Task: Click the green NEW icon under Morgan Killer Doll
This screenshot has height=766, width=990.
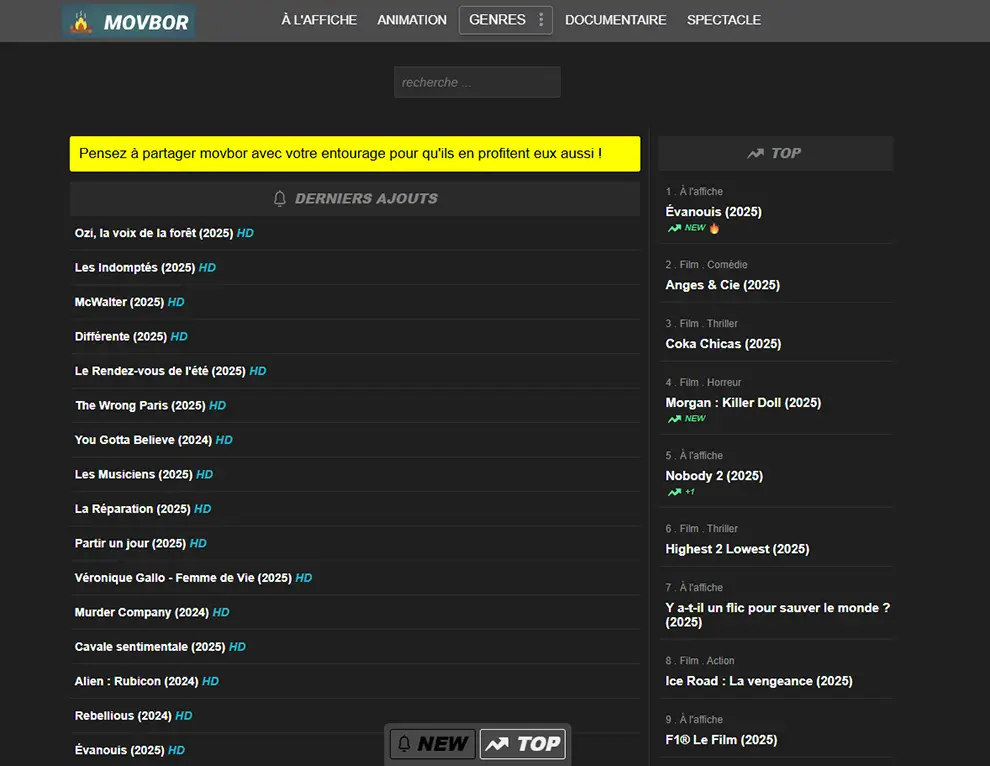Action: (674, 419)
